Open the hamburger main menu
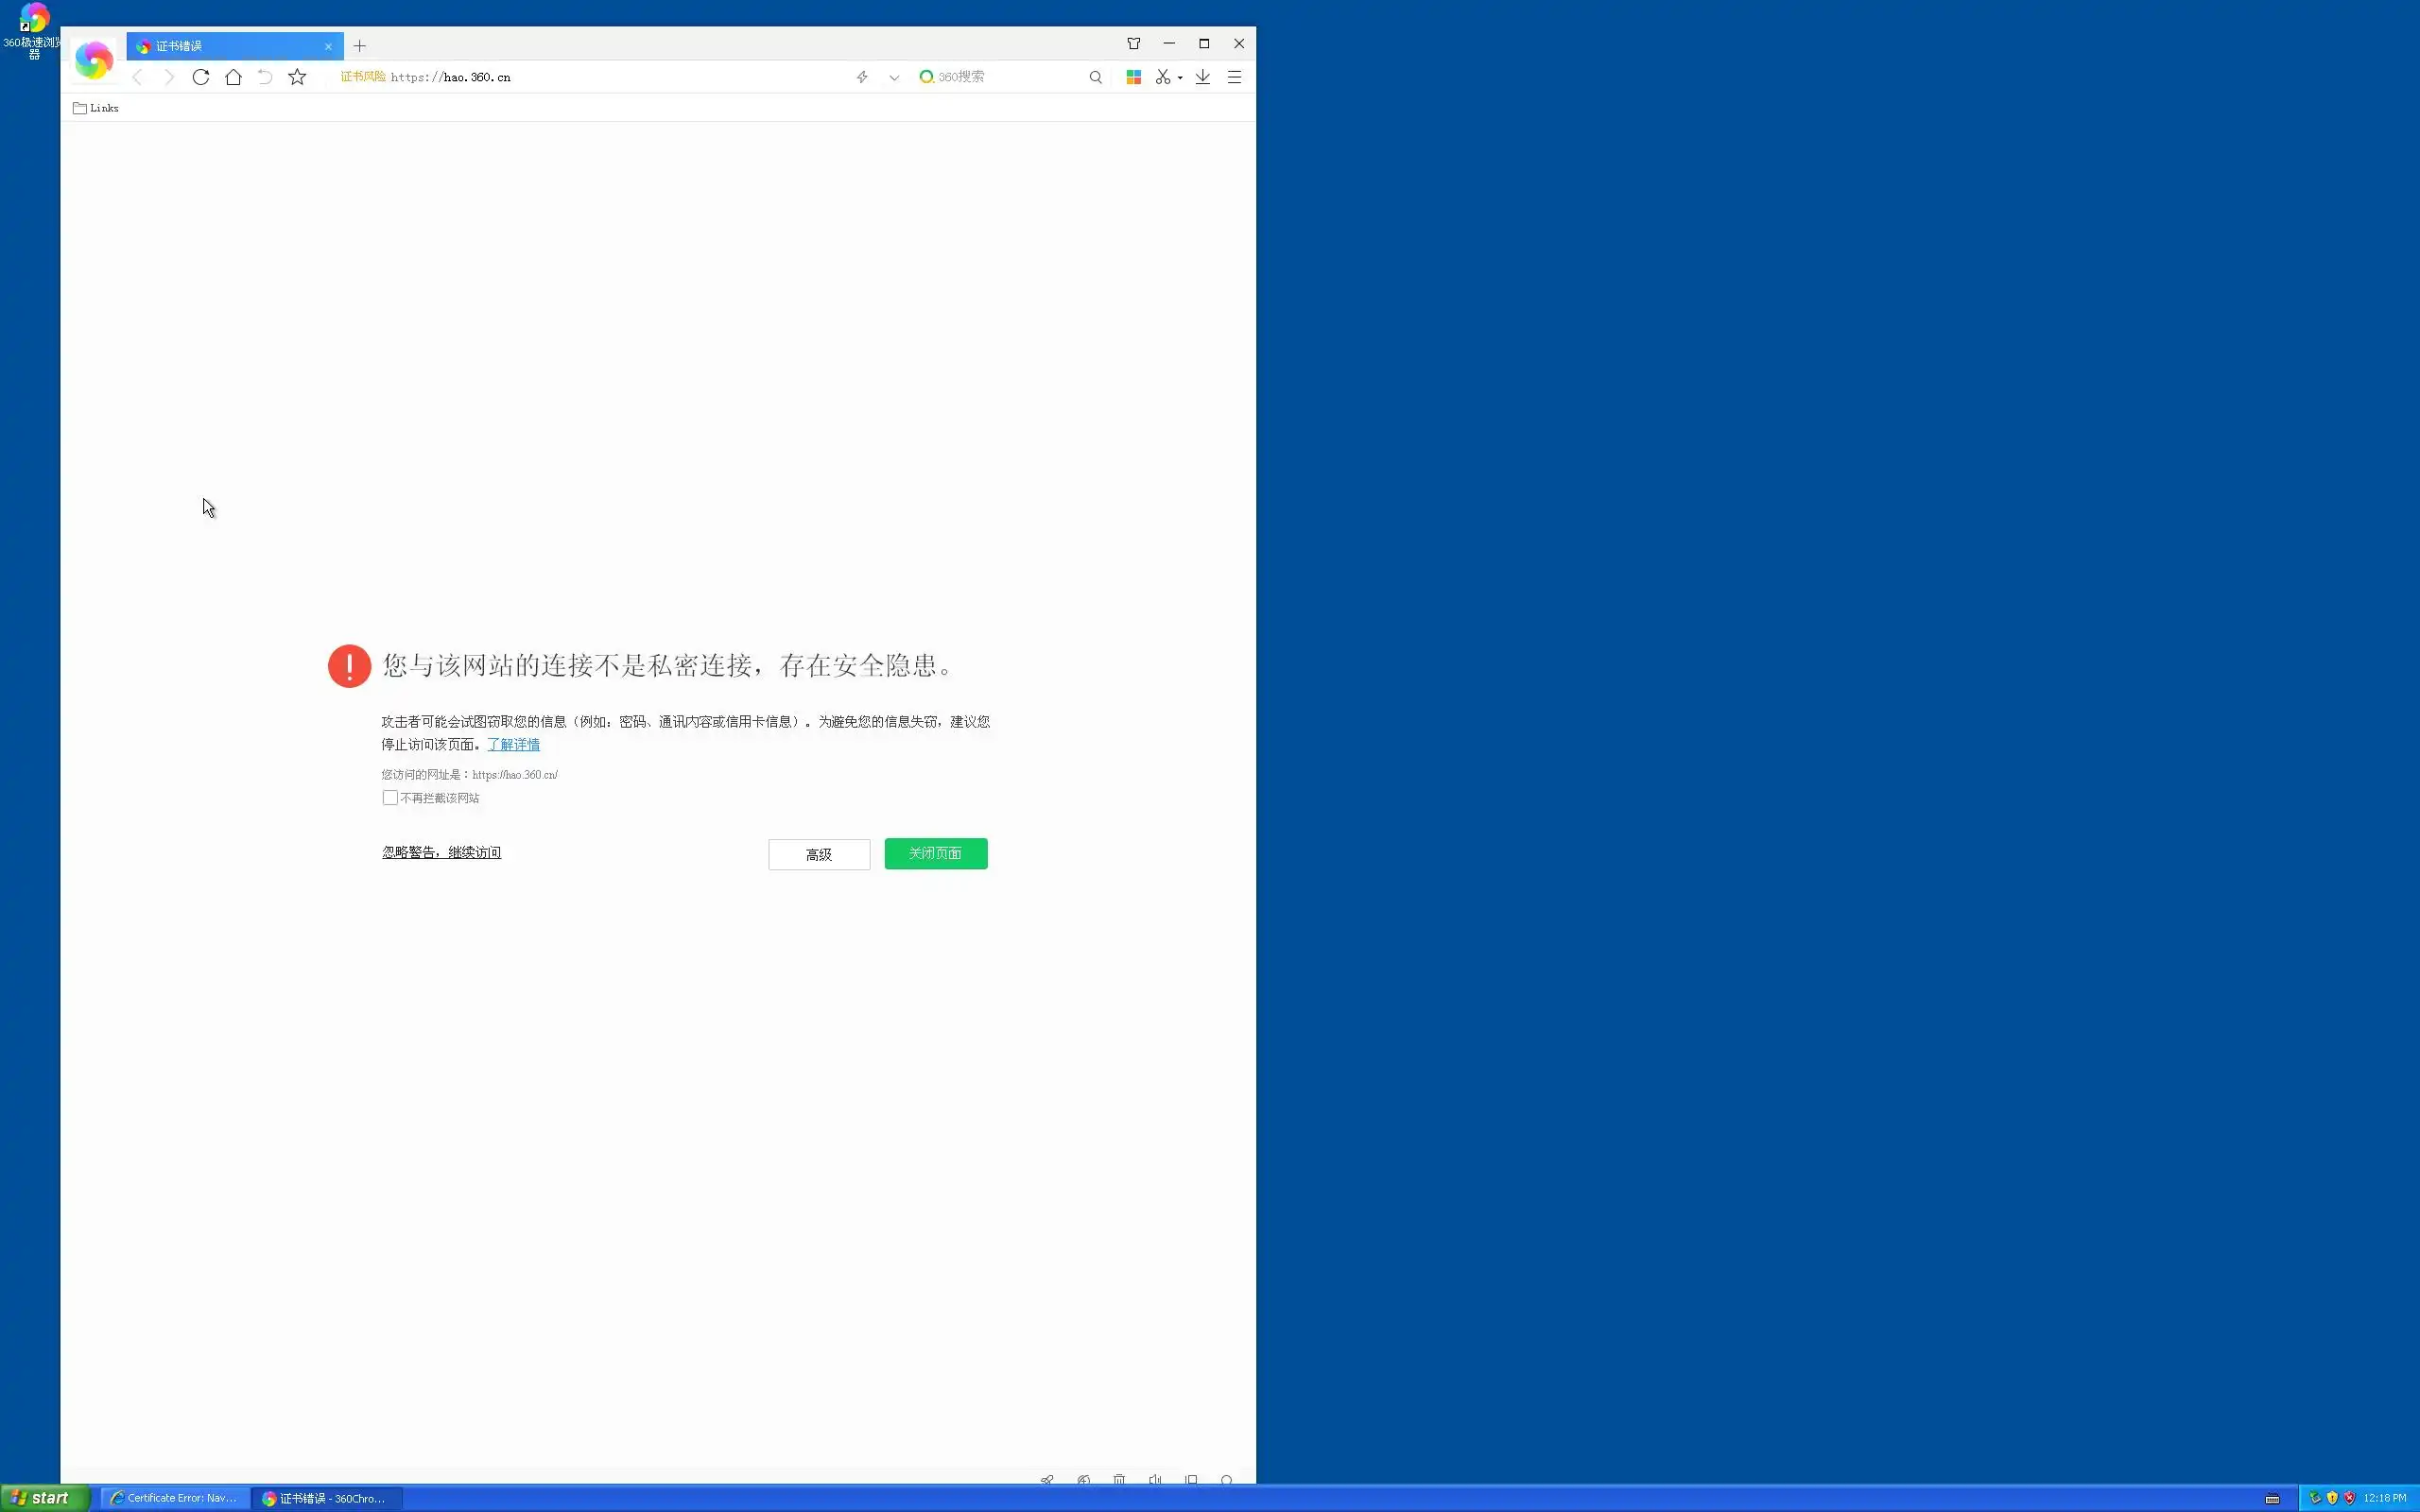This screenshot has height=1512, width=2420. coord(1234,77)
